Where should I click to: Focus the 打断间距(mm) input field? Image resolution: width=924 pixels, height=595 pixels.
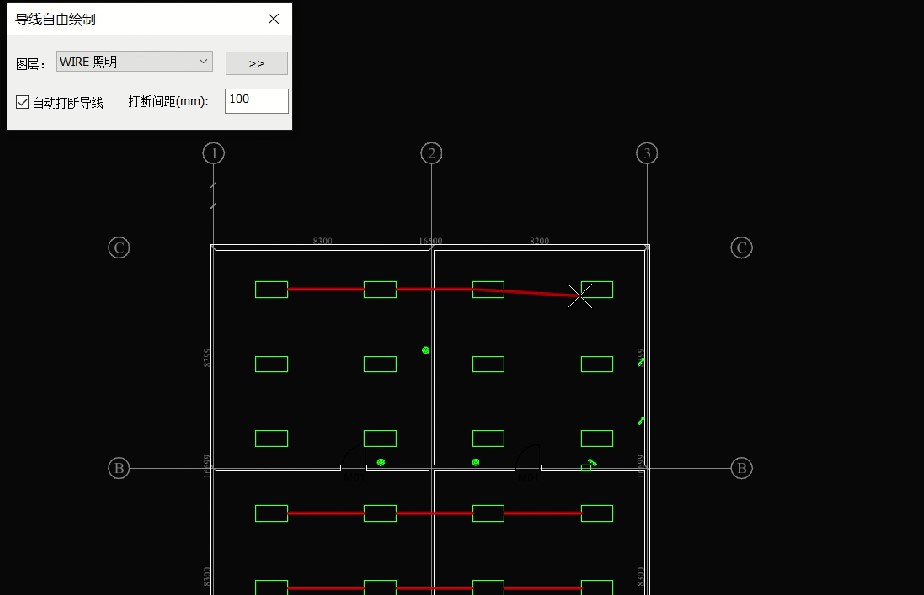coord(257,100)
